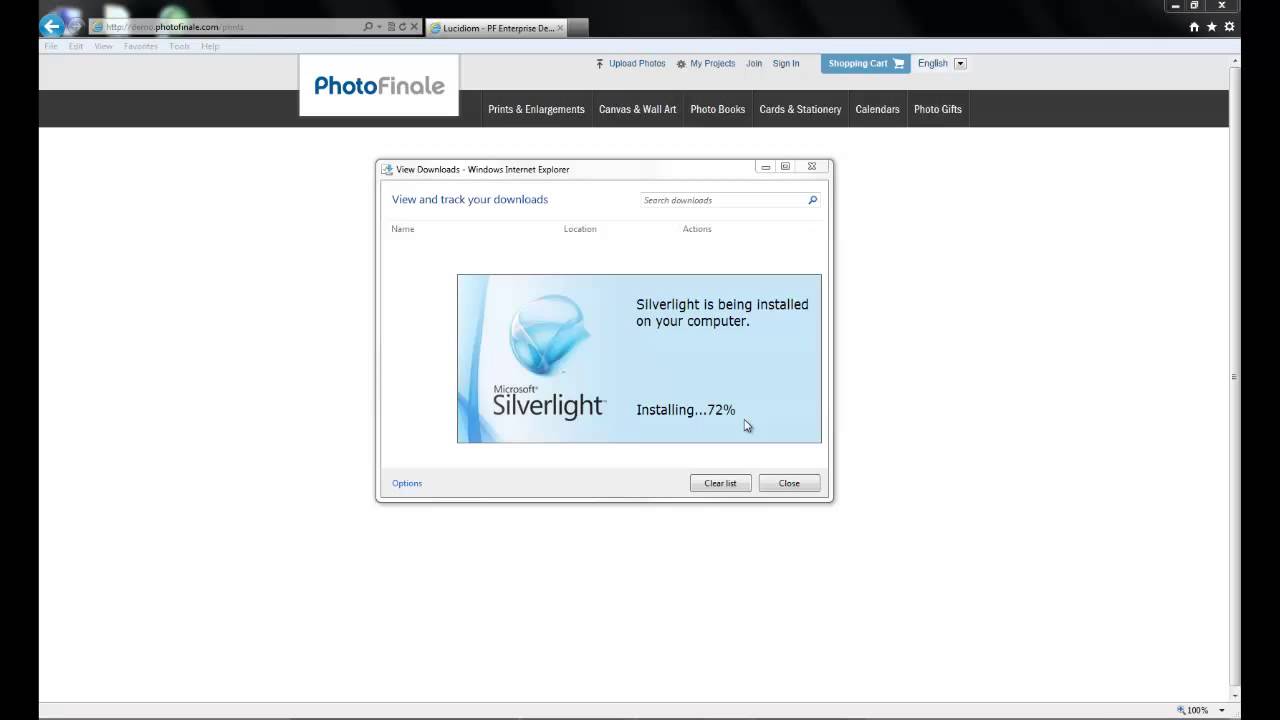Minimize the View Downloads dialog
Image resolution: width=1280 pixels, height=720 pixels.
[765, 167]
